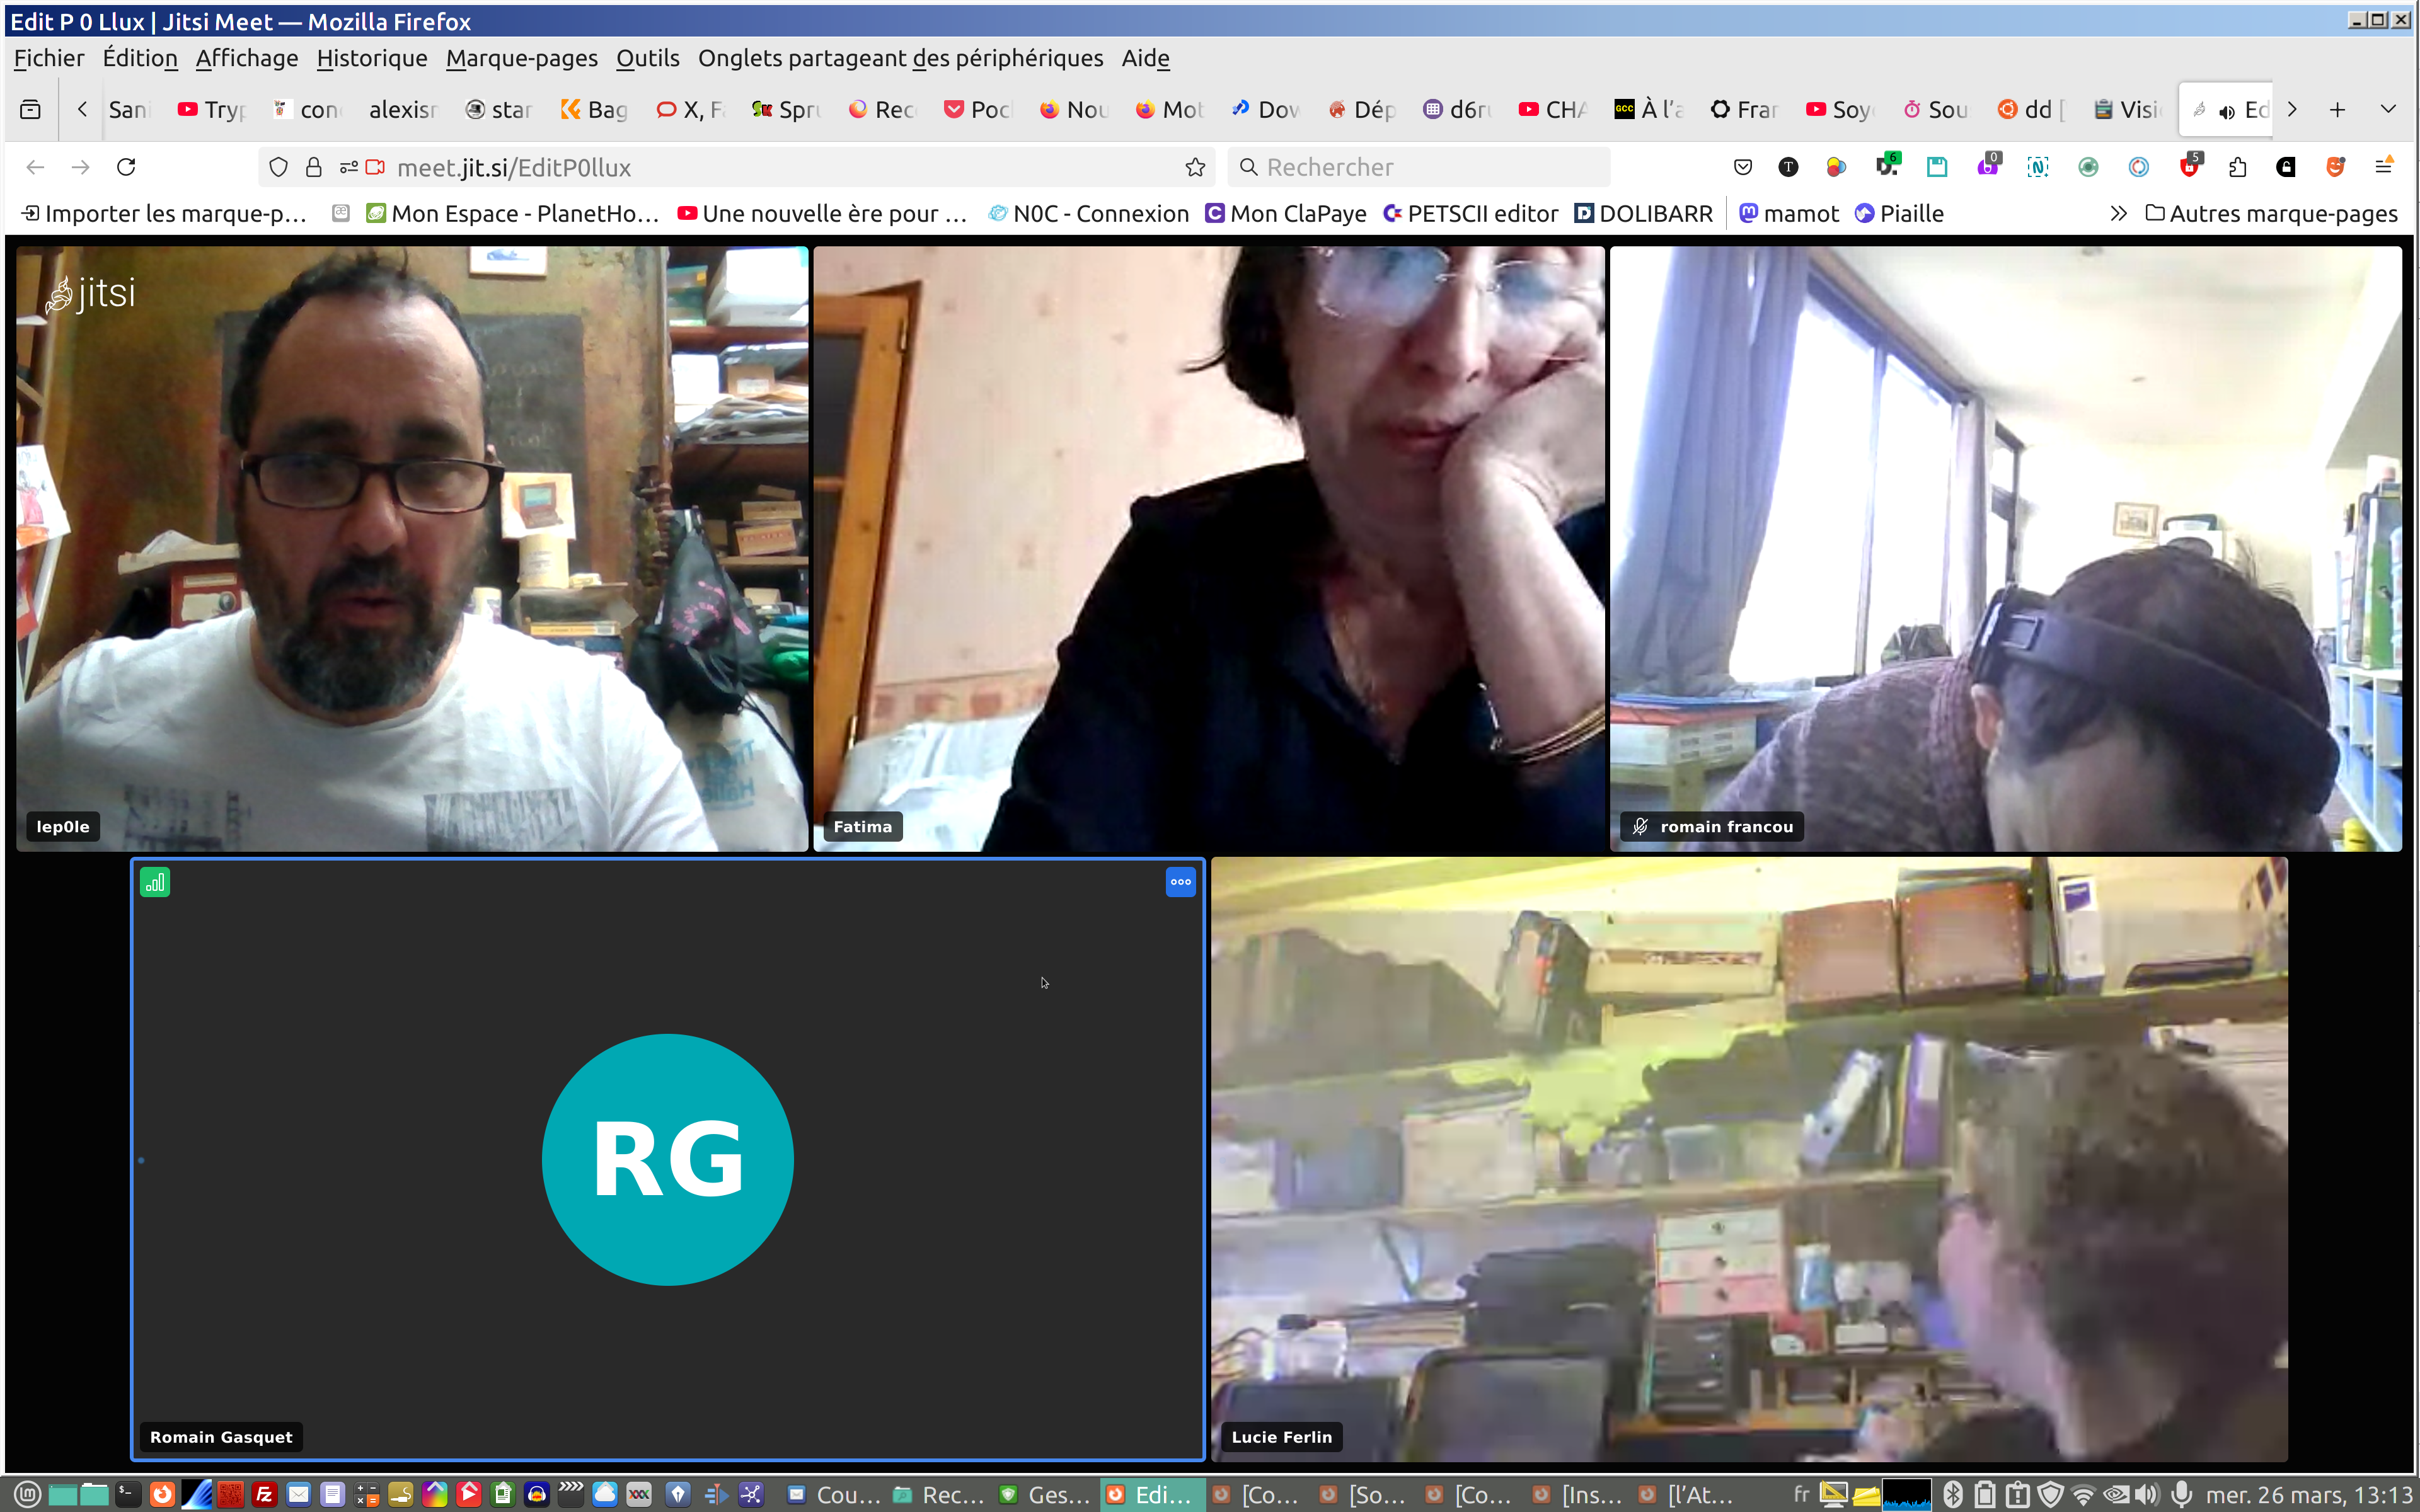Image resolution: width=2420 pixels, height=1512 pixels.
Task: Reload the Jitsi Meet page
Action: point(126,167)
